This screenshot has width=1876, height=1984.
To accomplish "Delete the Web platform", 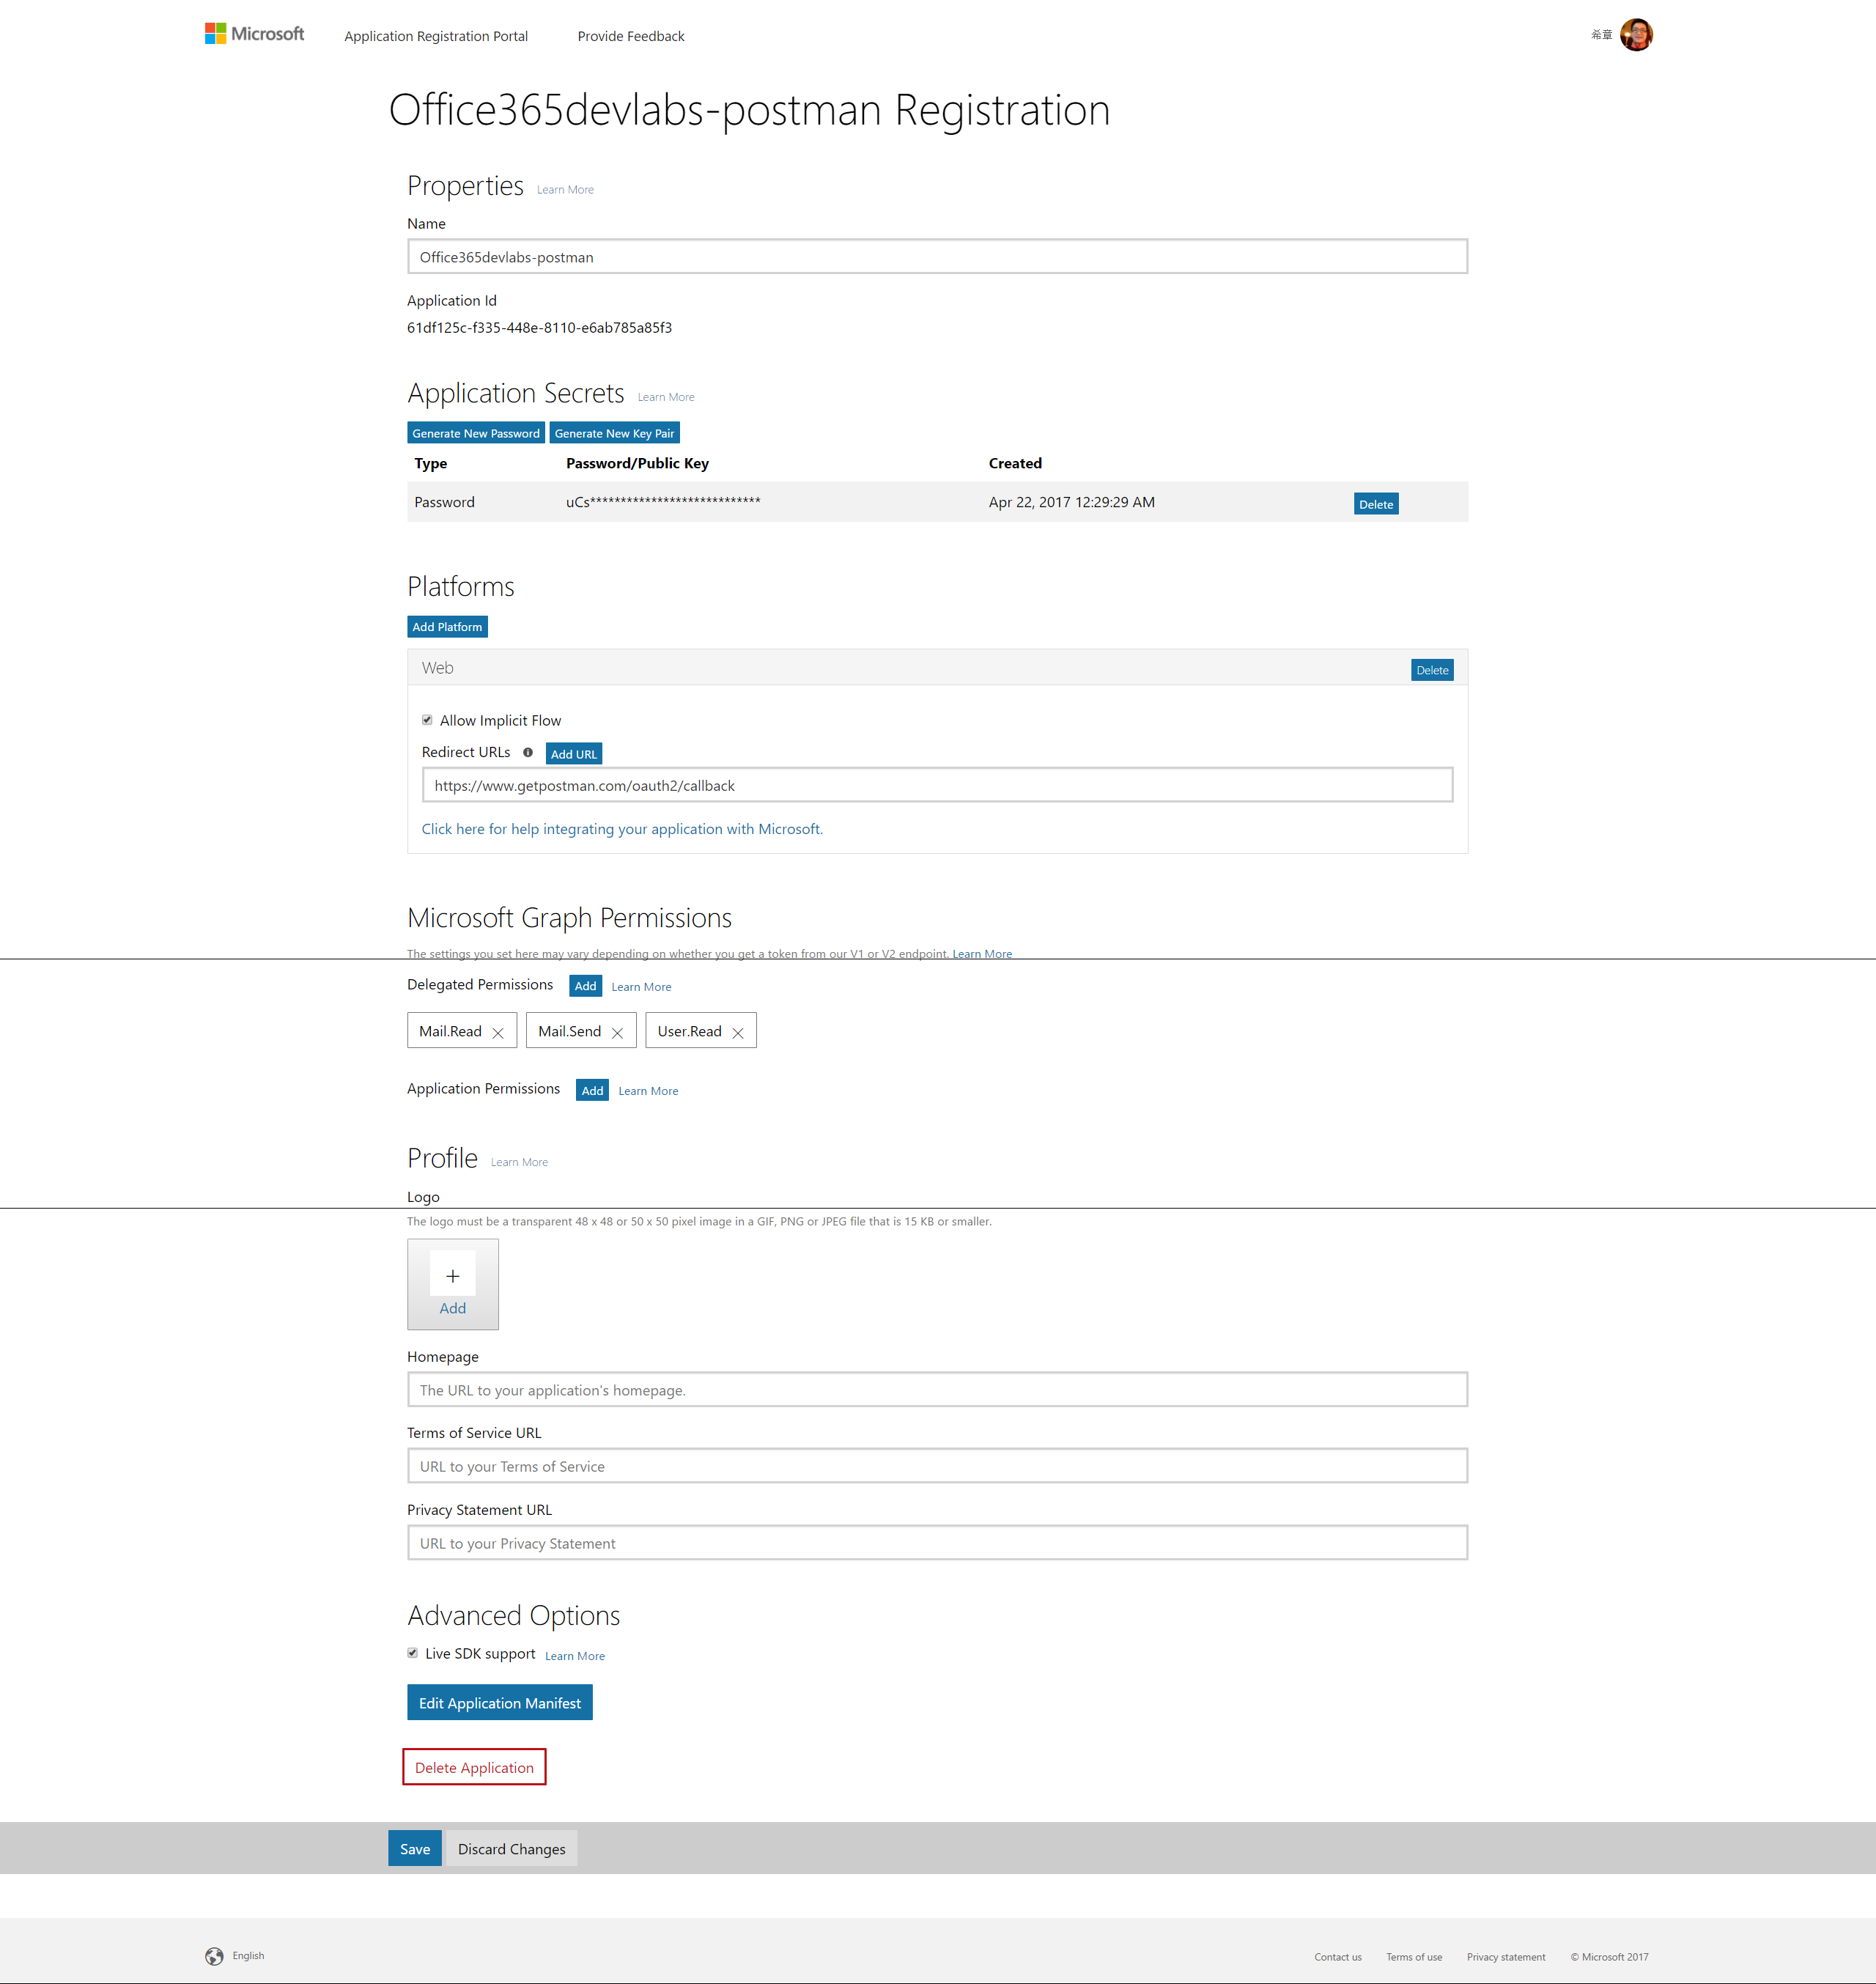I will click(x=1432, y=670).
